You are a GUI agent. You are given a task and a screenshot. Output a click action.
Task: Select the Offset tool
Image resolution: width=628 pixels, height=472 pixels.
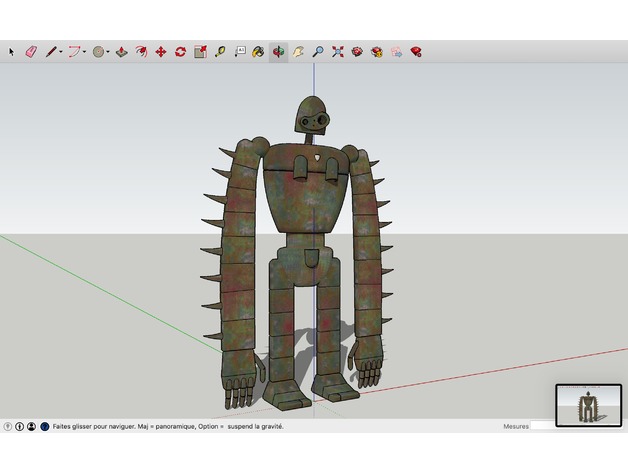pyautogui.click(x=141, y=52)
